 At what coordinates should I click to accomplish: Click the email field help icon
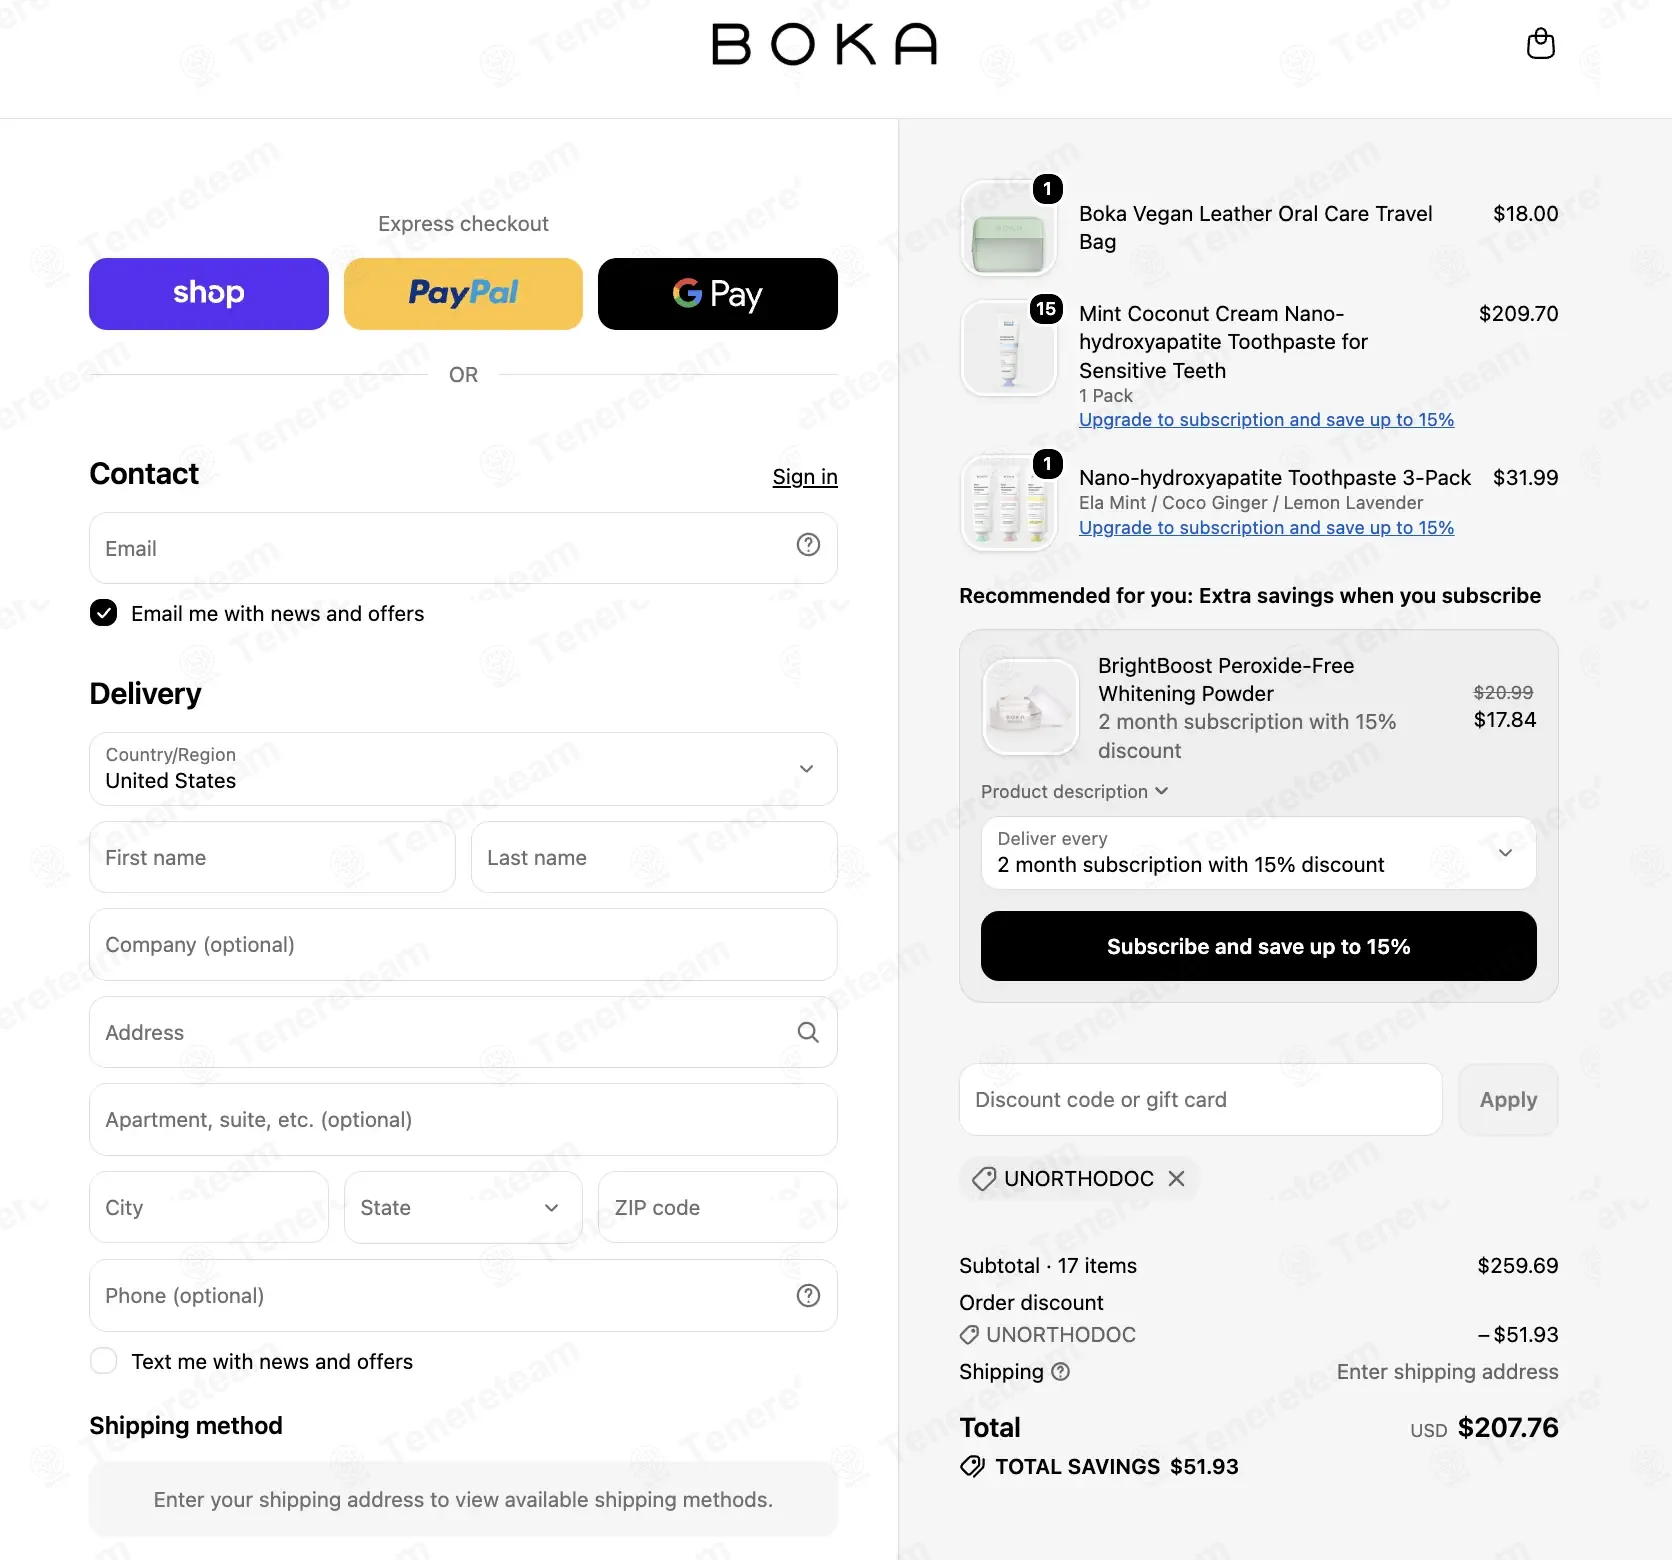(x=808, y=545)
